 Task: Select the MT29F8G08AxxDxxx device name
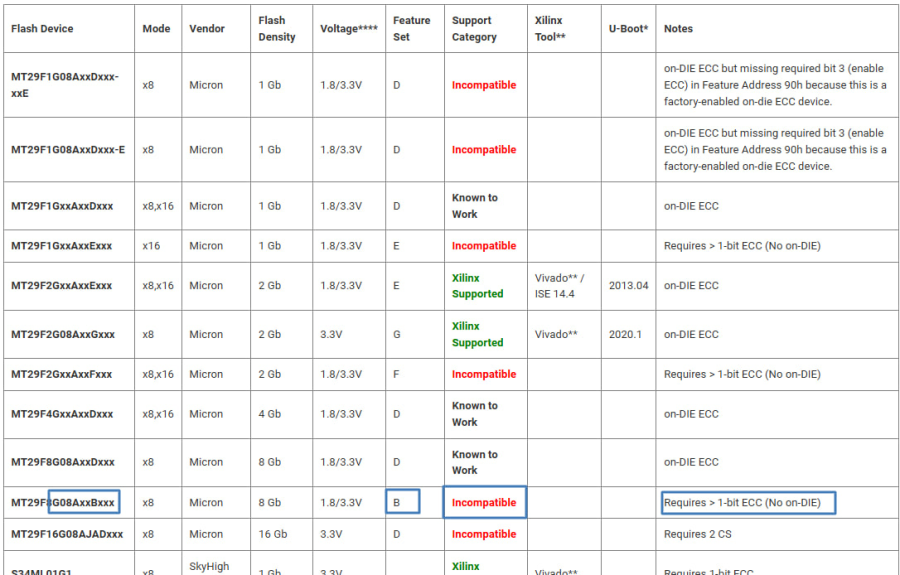pyautogui.click(x=63, y=462)
